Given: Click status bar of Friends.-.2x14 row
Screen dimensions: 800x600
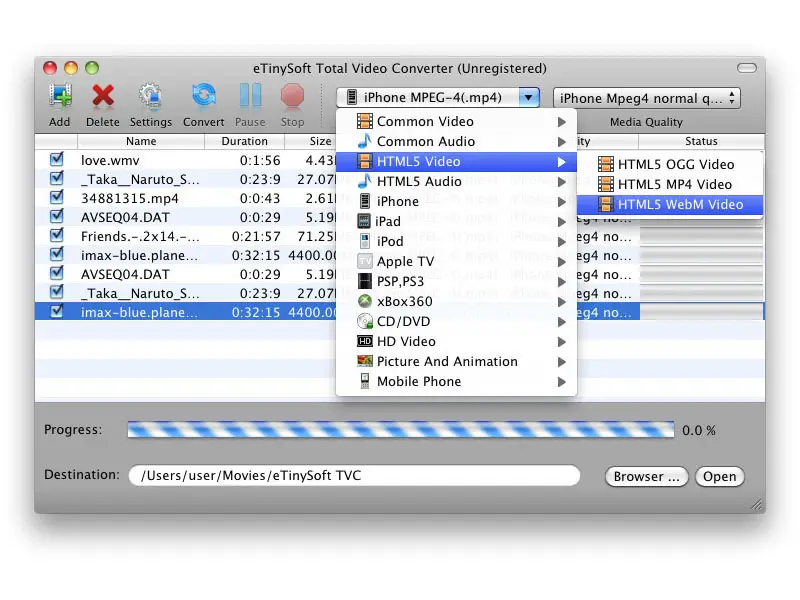Looking at the screenshot, I should (x=701, y=236).
